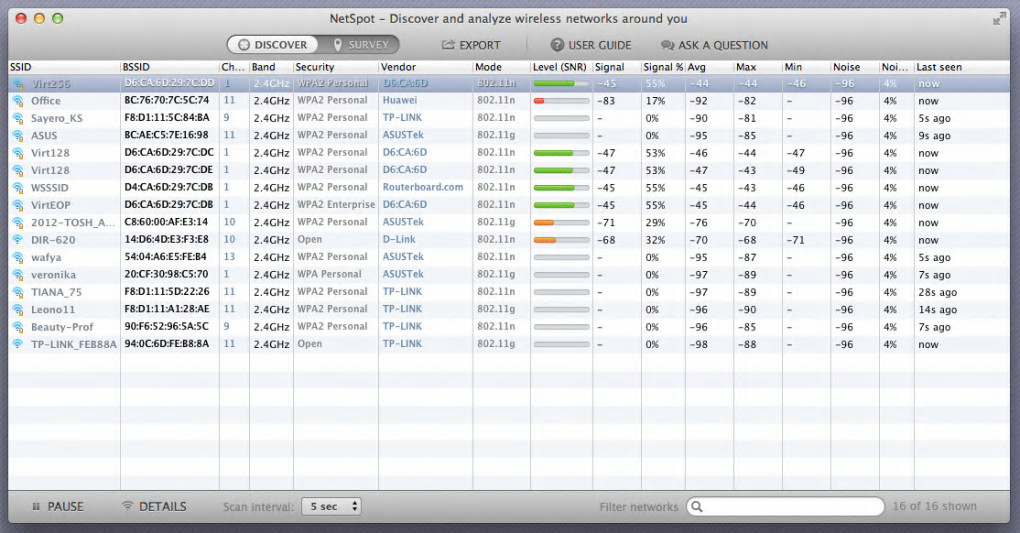The image size is (1020, 533).
Task: Click the 17% signal value for Office
Action: pos(655,101)
